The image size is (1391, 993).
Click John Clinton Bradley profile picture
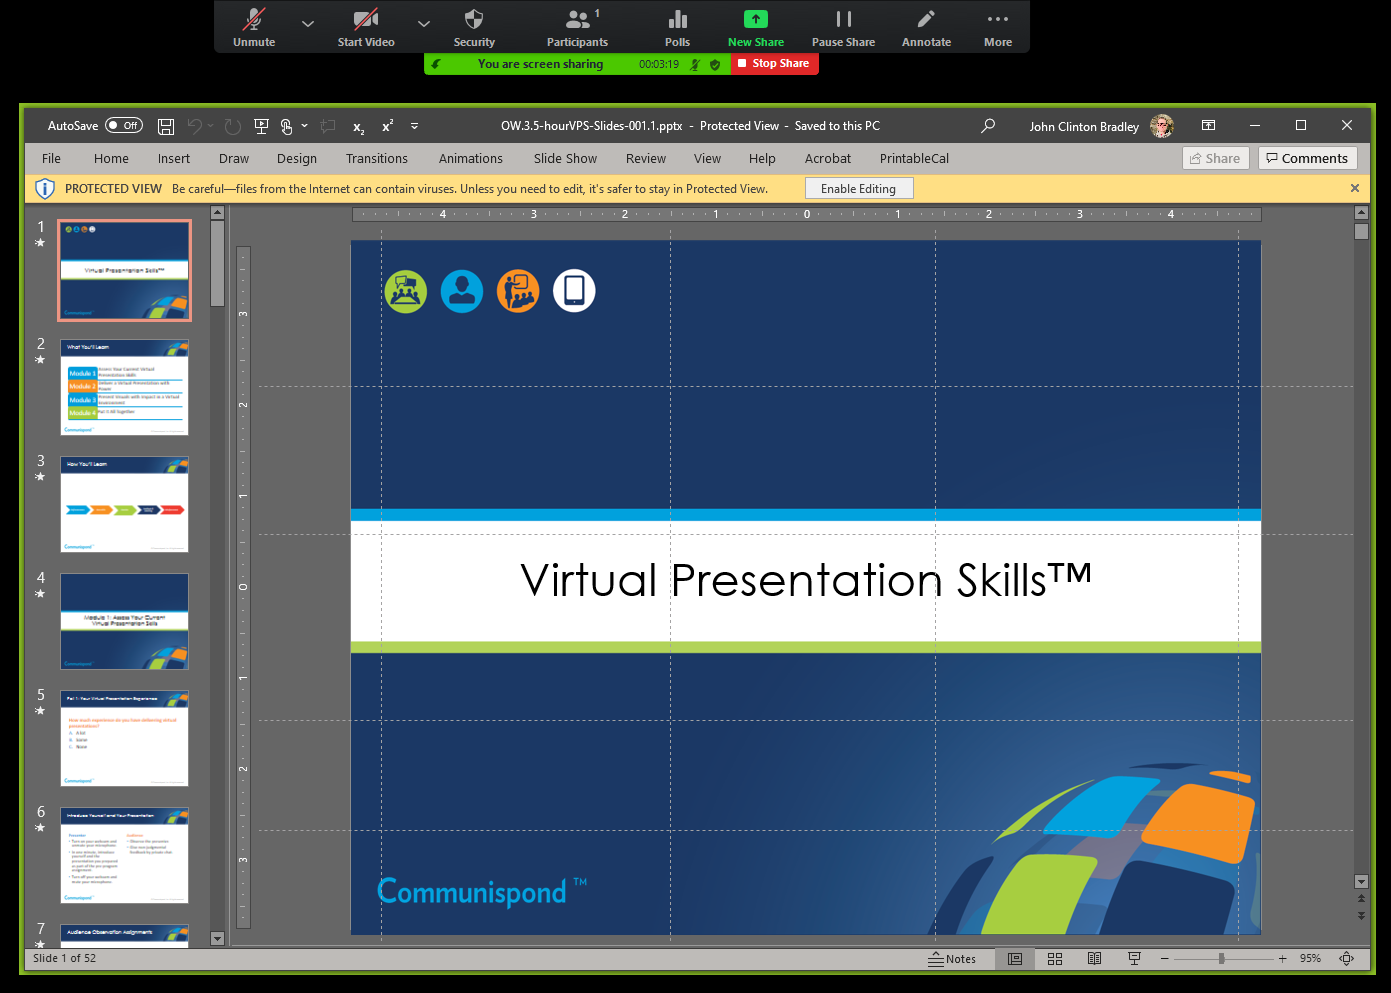click(1162, 126)
